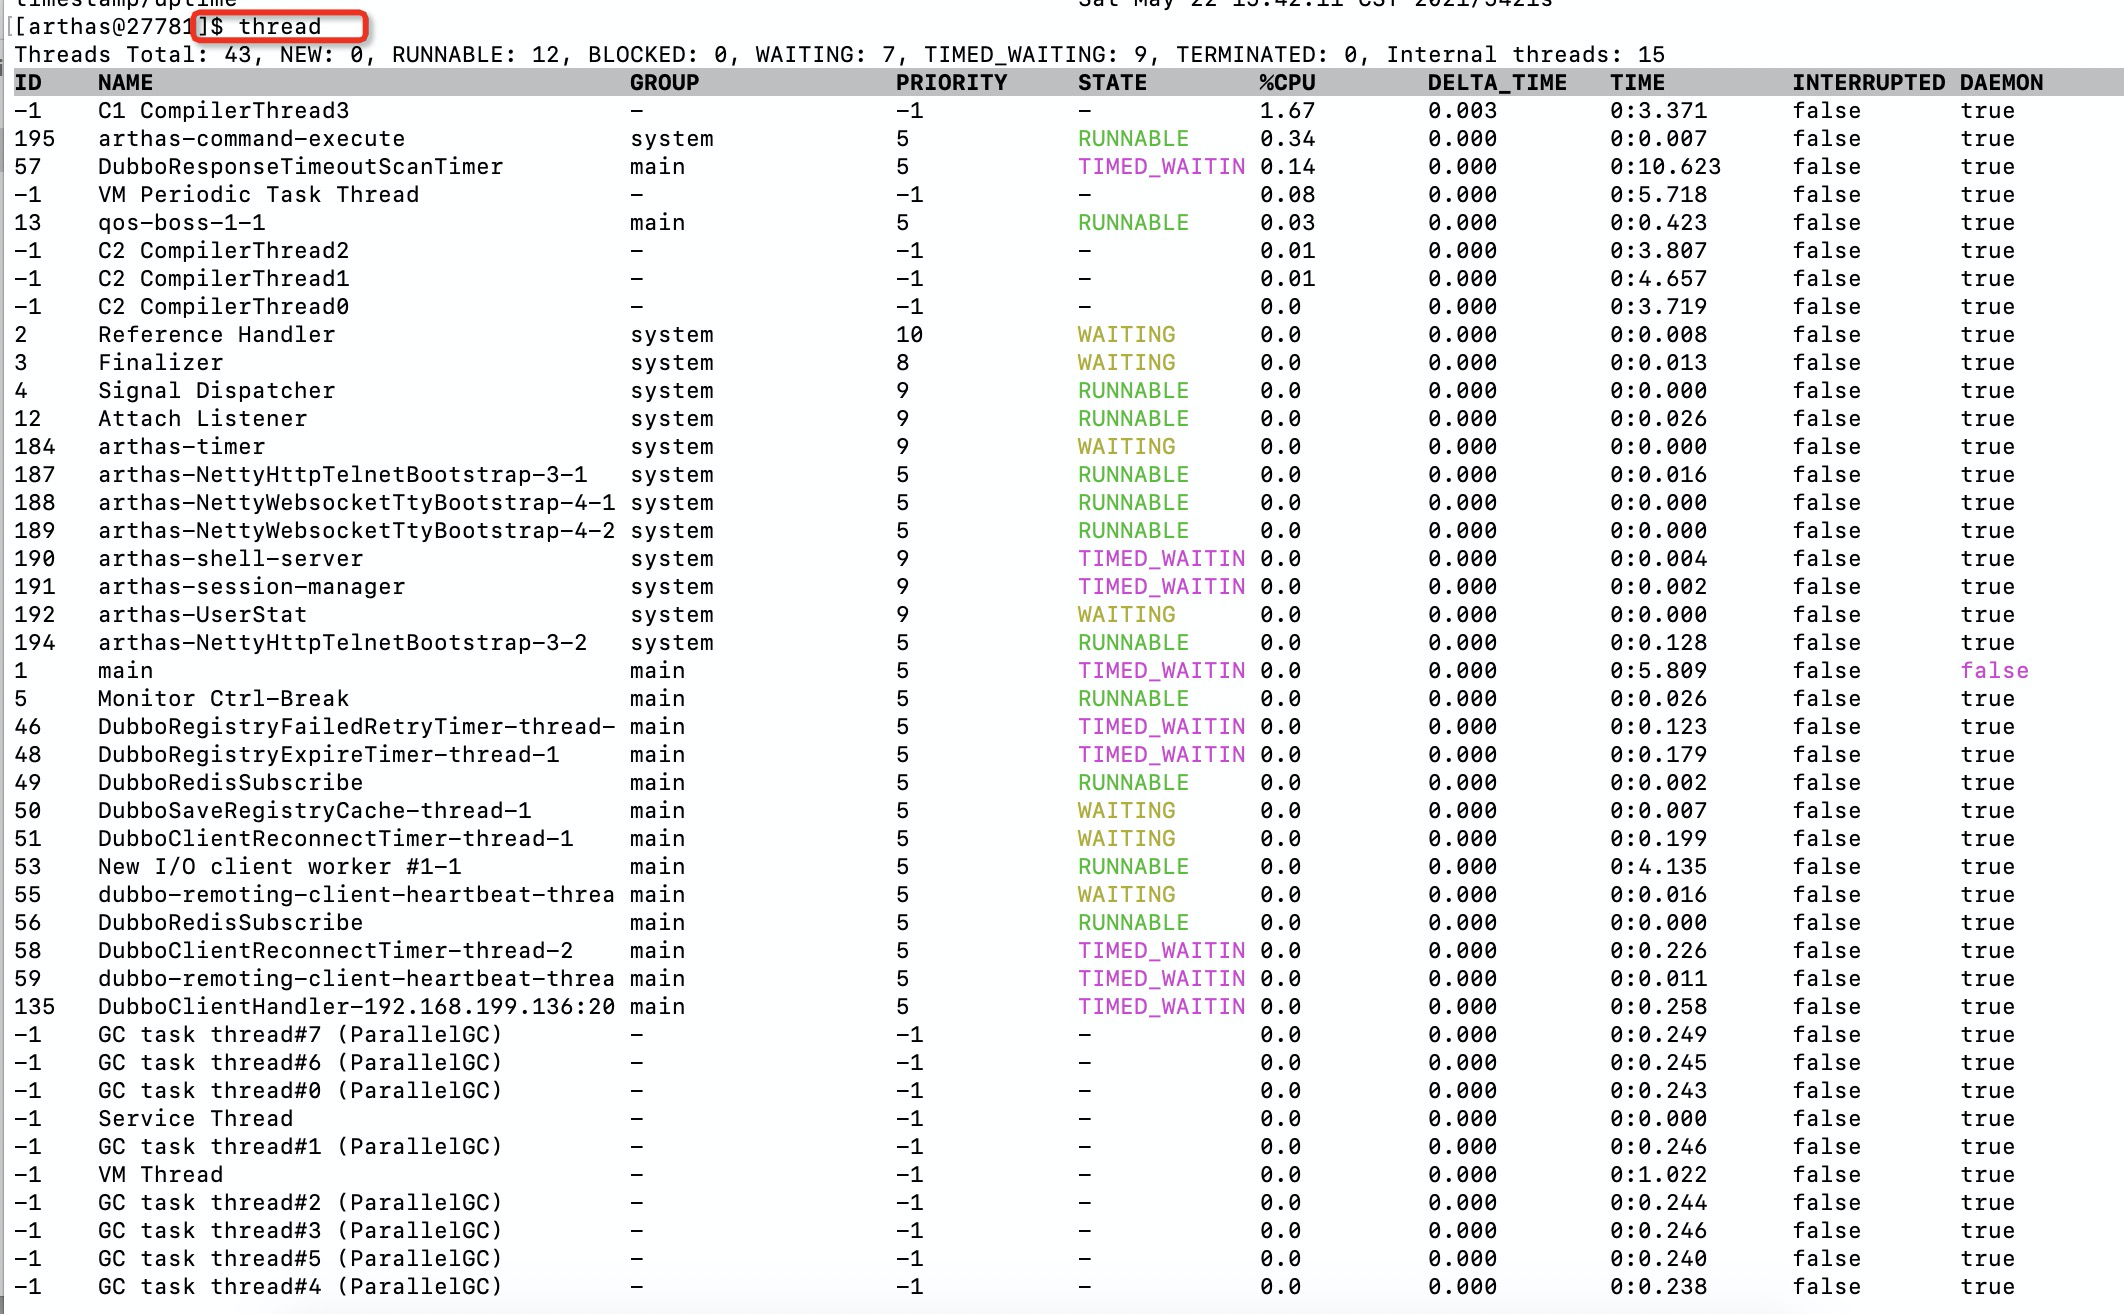Viewport: 2124px width, 1314px height.
Task: Select the 'DubboSaveRegistryCache-thread-1' name
Action: pyautogui.click(x=314, y=810)
